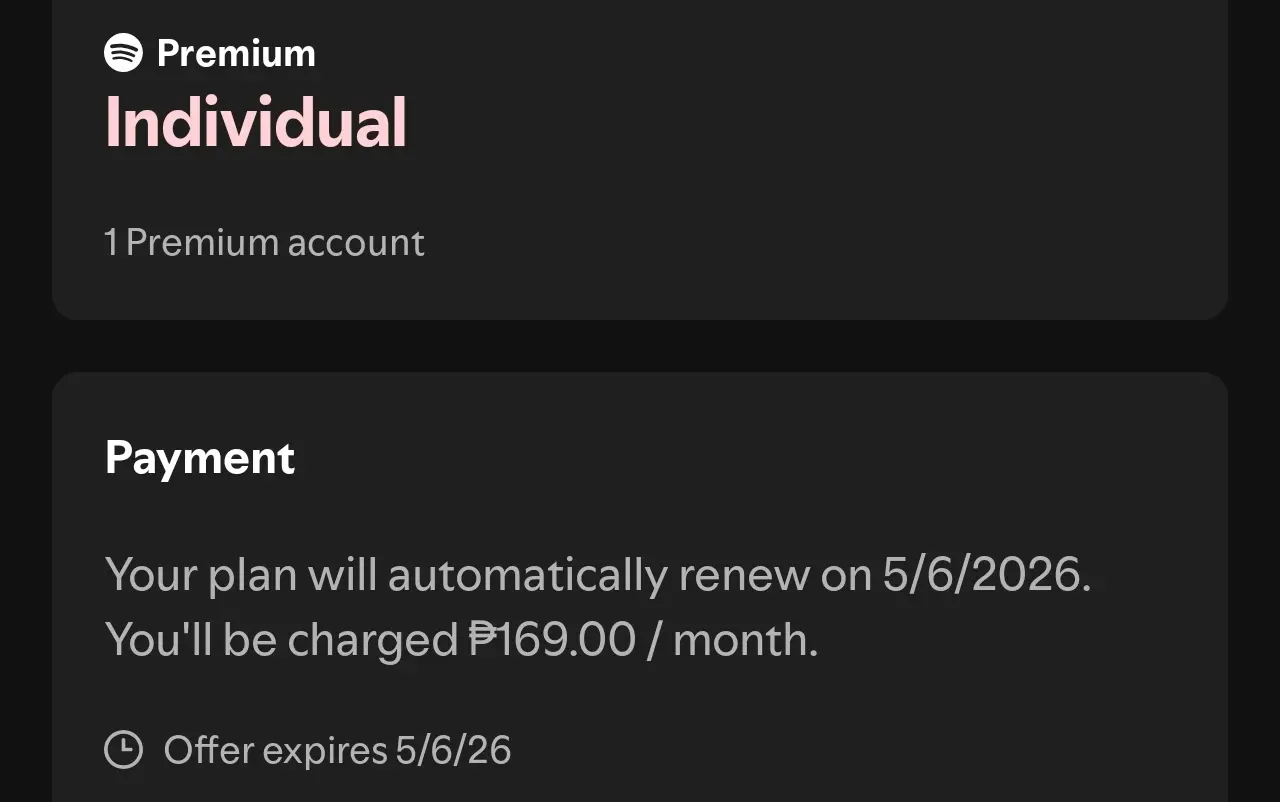Click the black margin right of the cards
This screenshot has width=1280, height=802.
[1254, 400]
